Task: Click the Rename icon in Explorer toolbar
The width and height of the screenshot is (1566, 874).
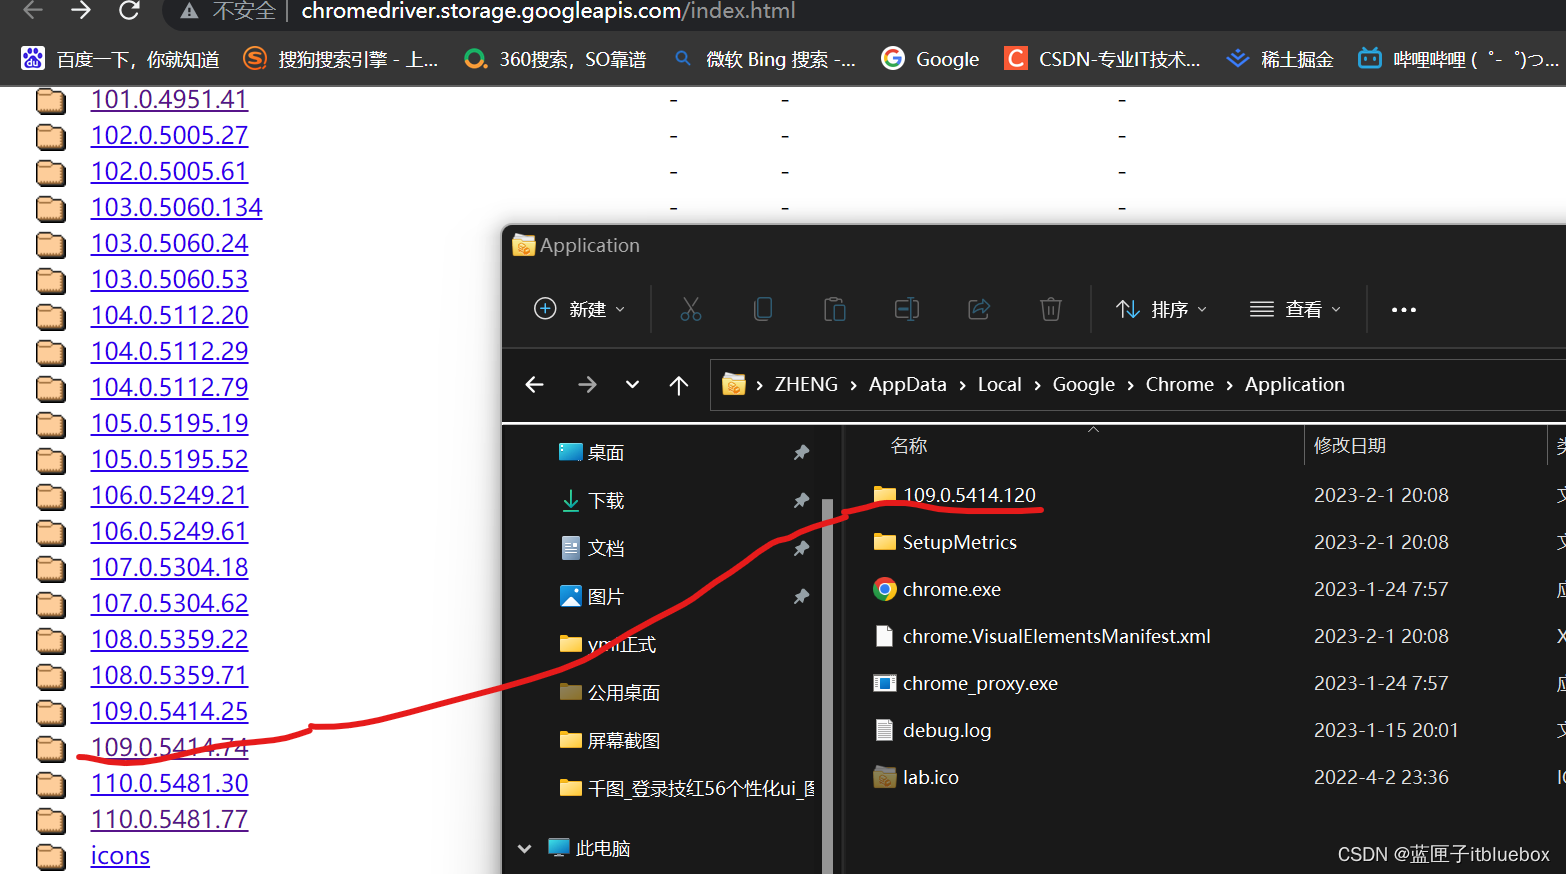Action: [x=907, y=309]
